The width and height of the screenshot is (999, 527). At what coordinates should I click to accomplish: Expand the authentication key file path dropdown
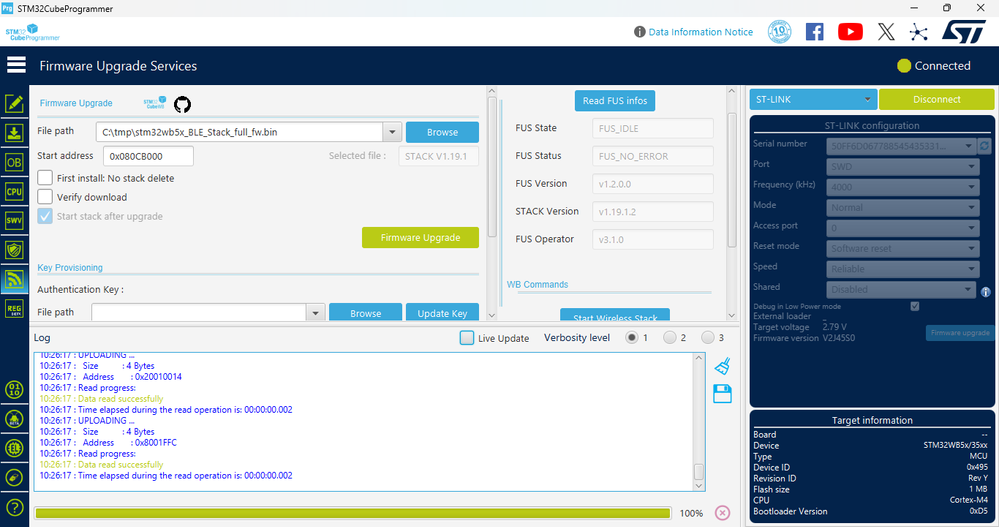pyautogui.click(x=315, y=313)
